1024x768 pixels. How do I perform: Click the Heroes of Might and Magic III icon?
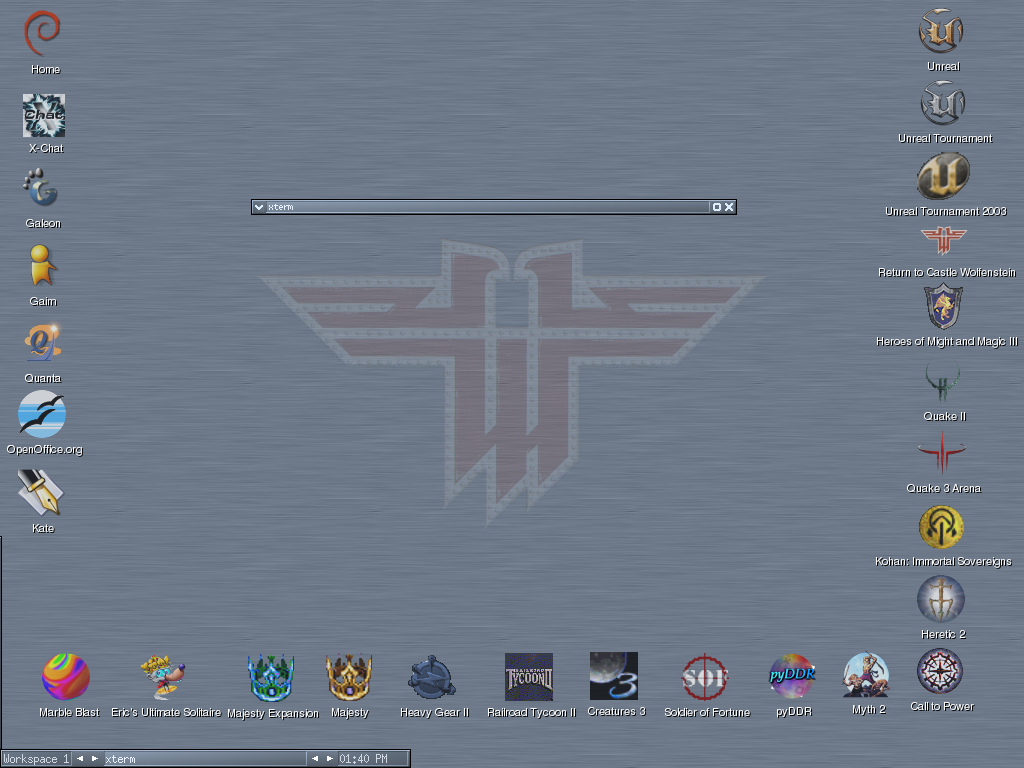[x=943, y=306]
